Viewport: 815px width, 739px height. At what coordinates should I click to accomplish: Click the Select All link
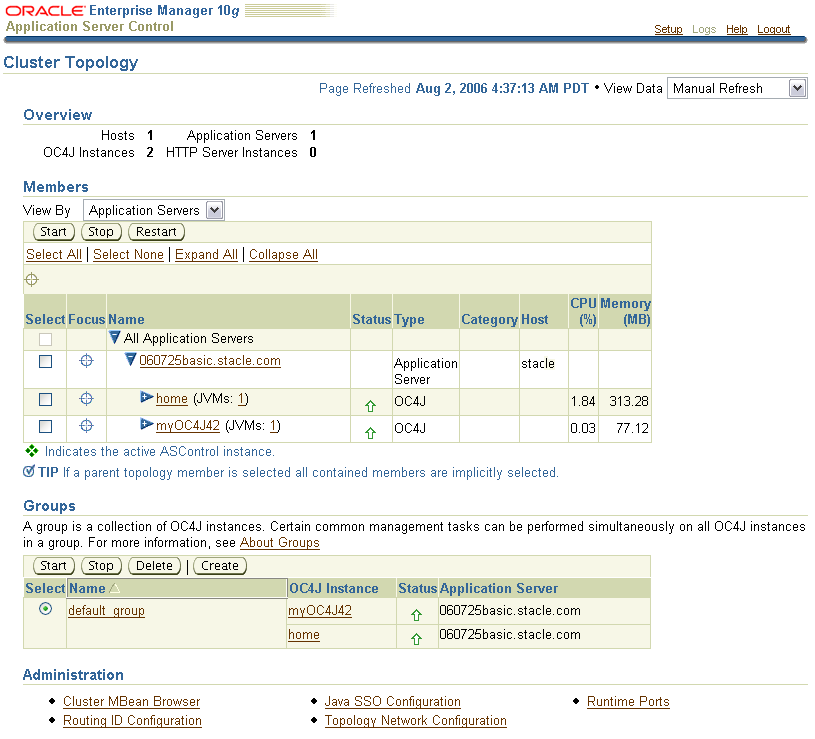(54, 255)
